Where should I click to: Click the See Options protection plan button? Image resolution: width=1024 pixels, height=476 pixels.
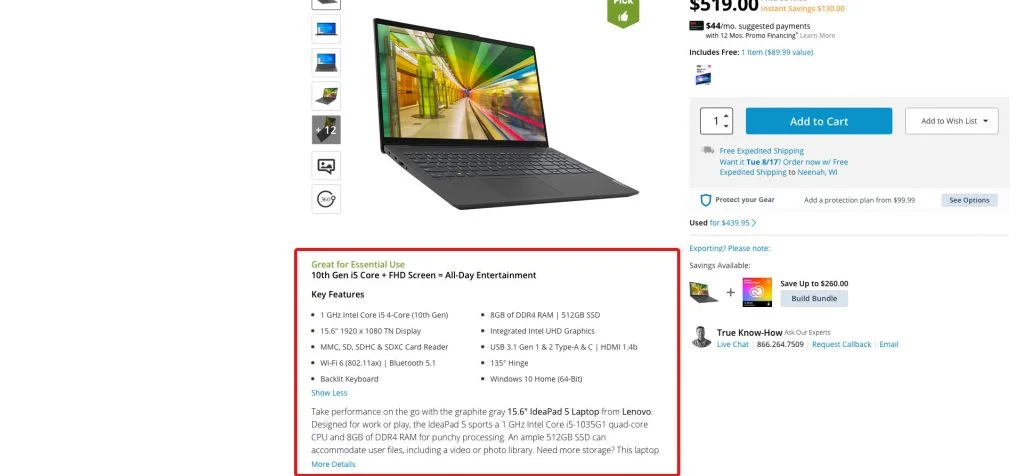(x=969, y=200)
